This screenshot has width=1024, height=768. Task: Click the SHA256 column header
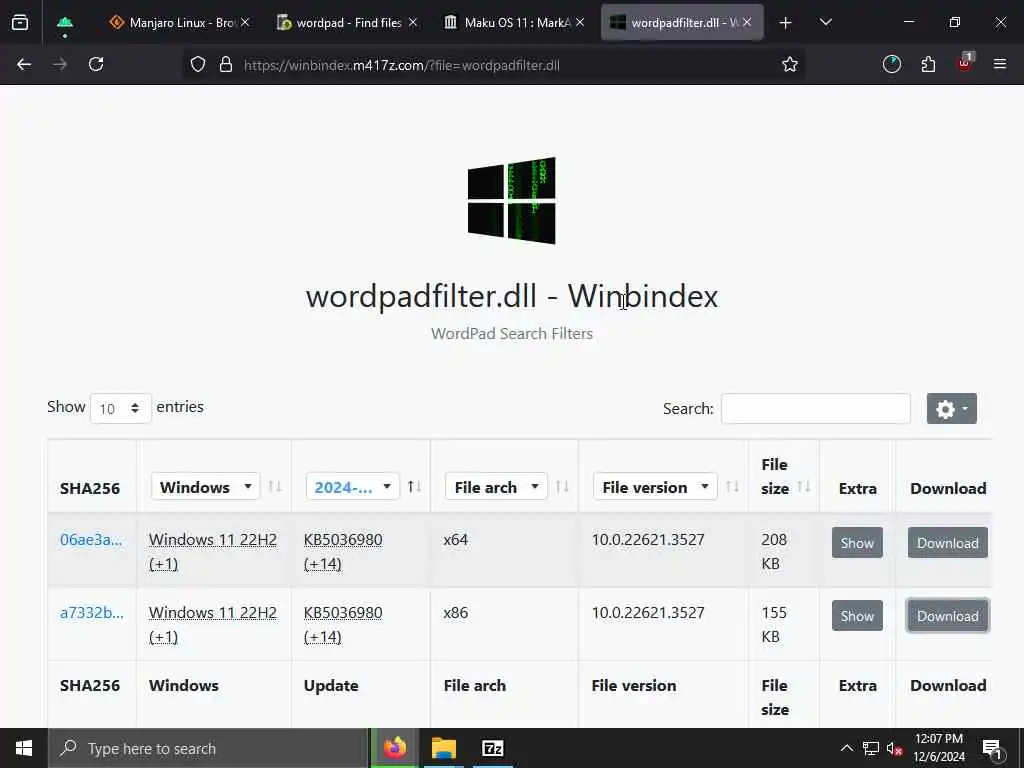click(90, 488)
